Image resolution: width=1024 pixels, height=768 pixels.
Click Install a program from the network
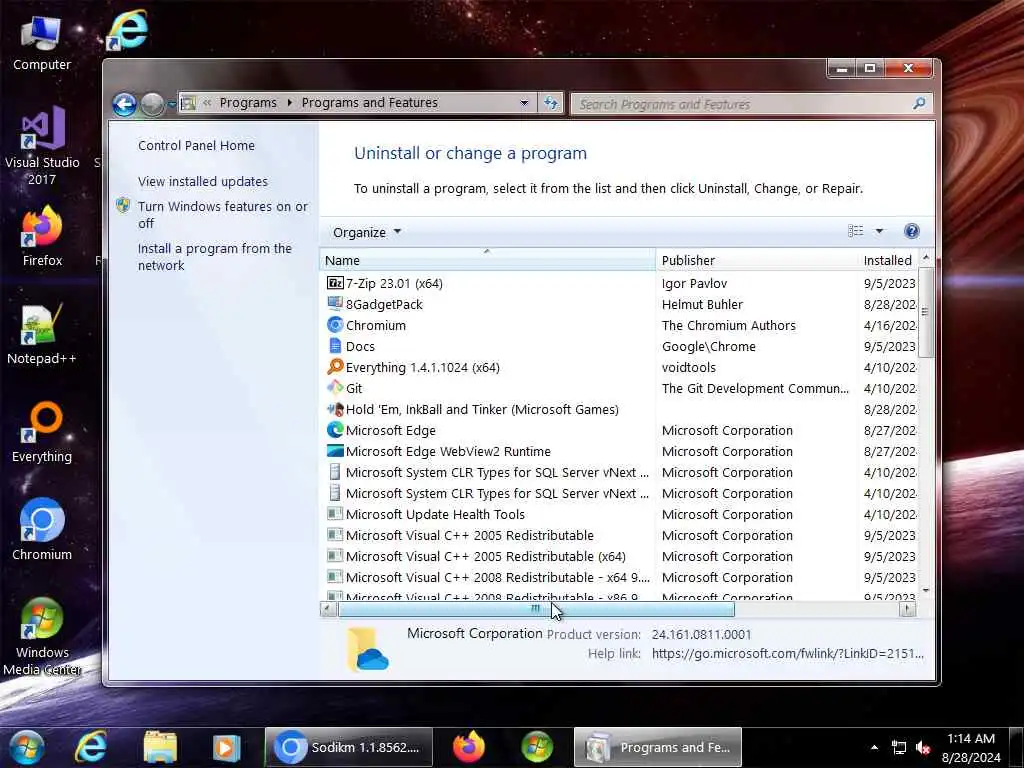[x=215, y=257]
